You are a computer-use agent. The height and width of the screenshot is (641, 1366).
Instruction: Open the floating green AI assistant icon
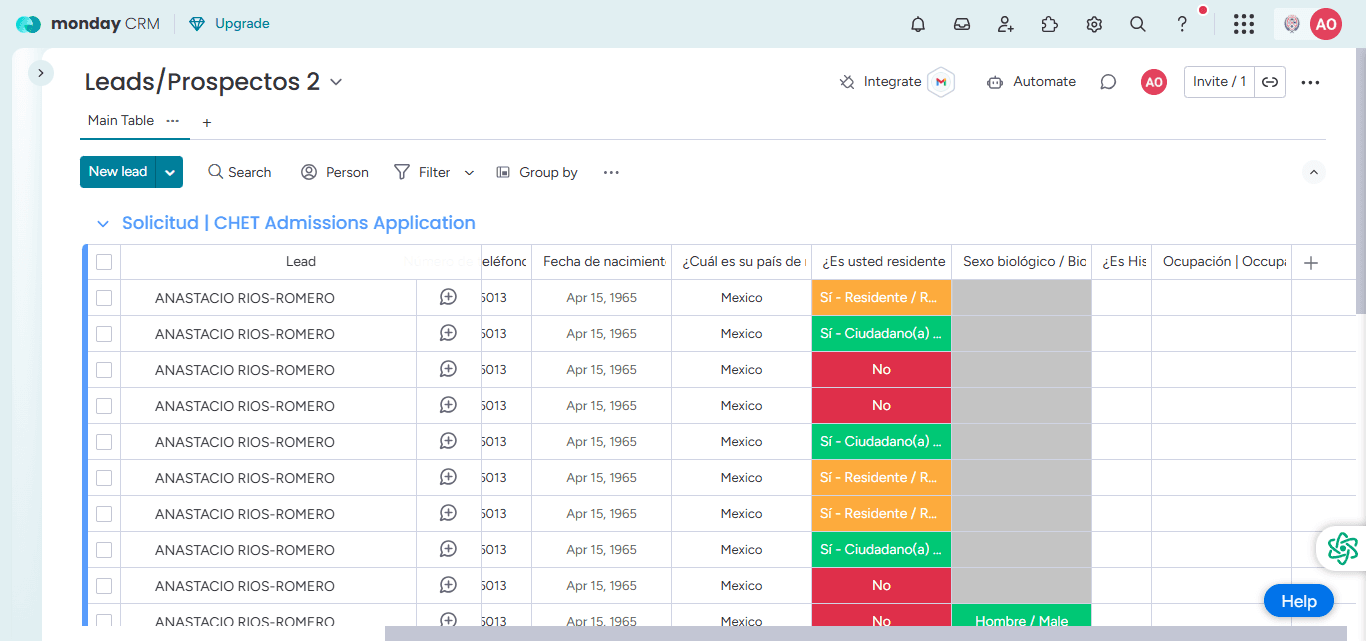(x=1342, y=548)
